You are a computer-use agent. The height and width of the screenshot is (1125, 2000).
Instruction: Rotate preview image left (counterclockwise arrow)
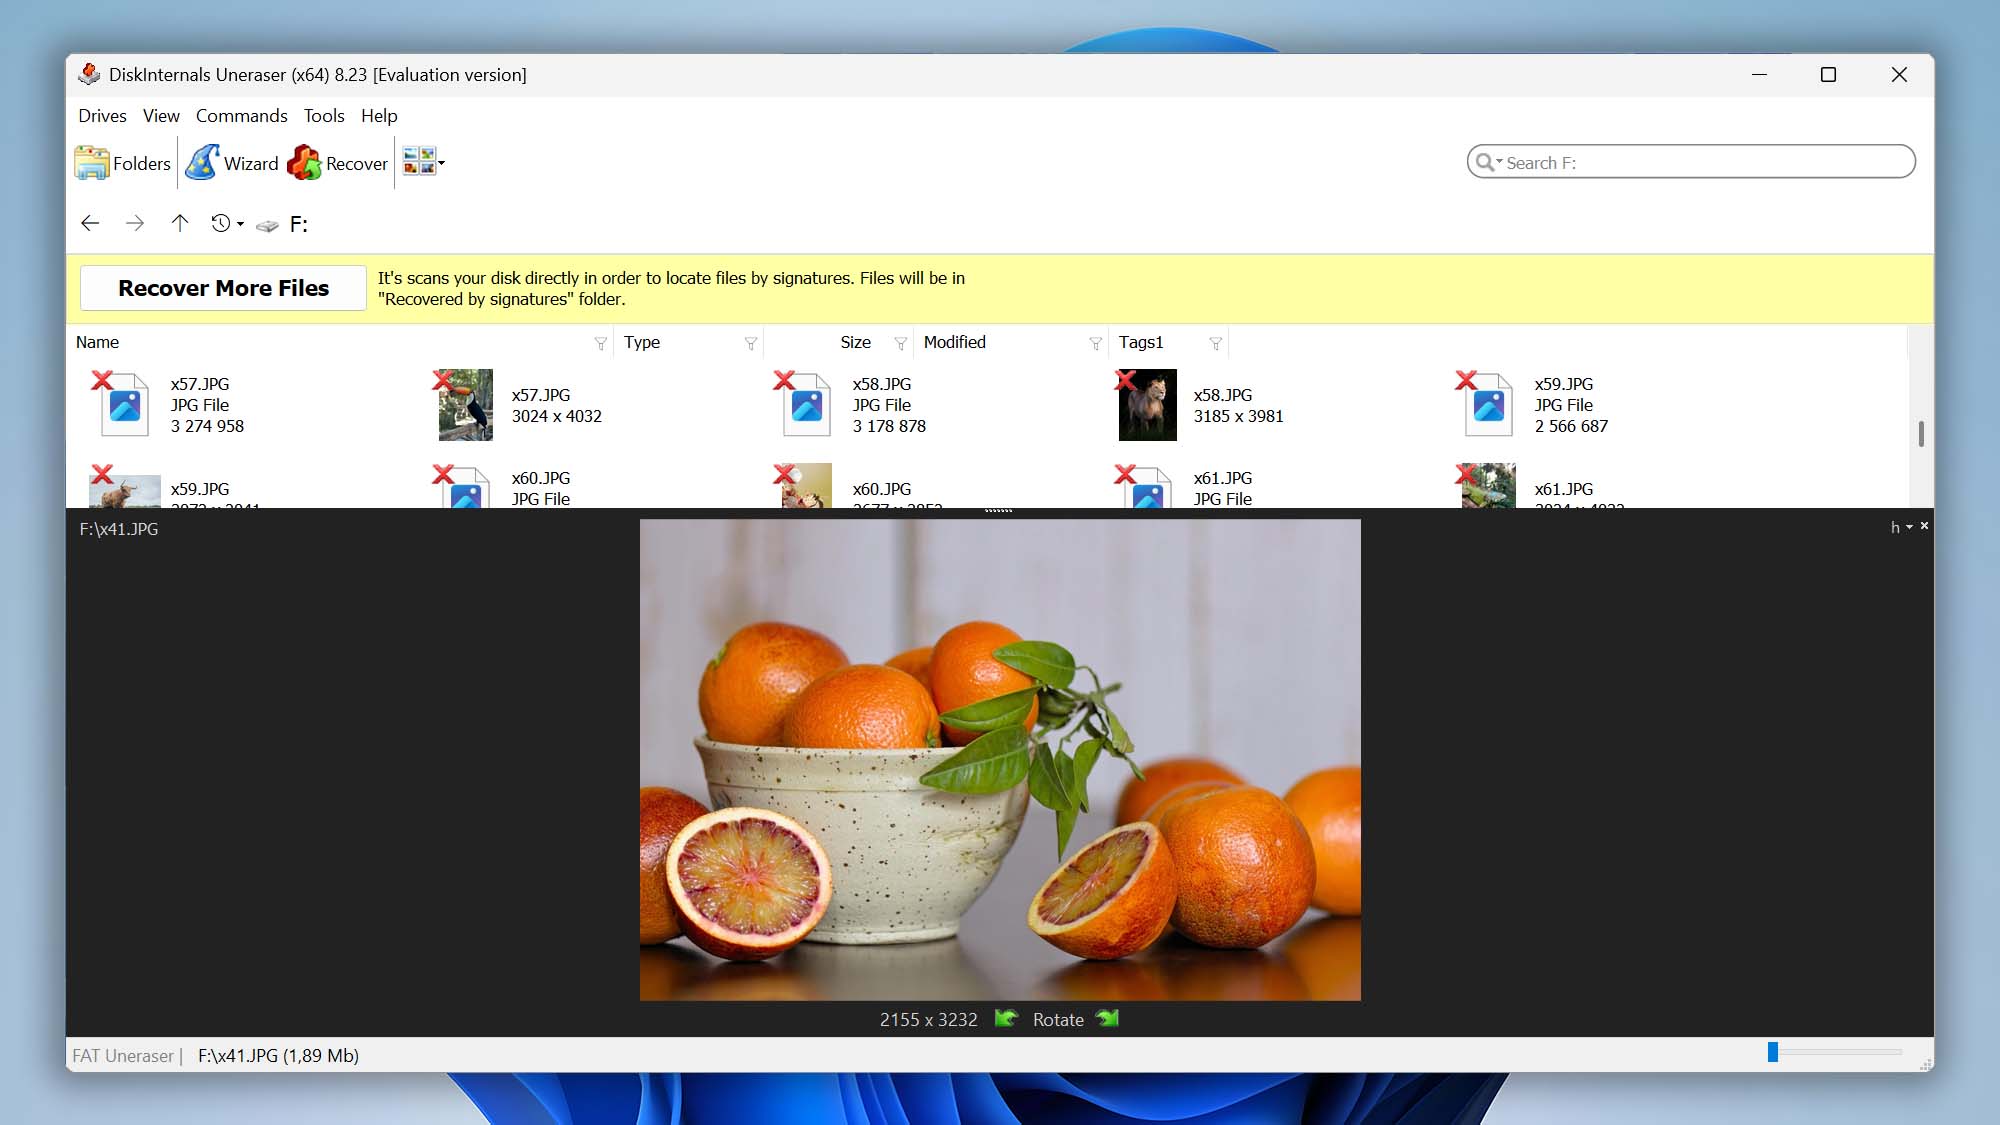[x=1006, y=1019]
